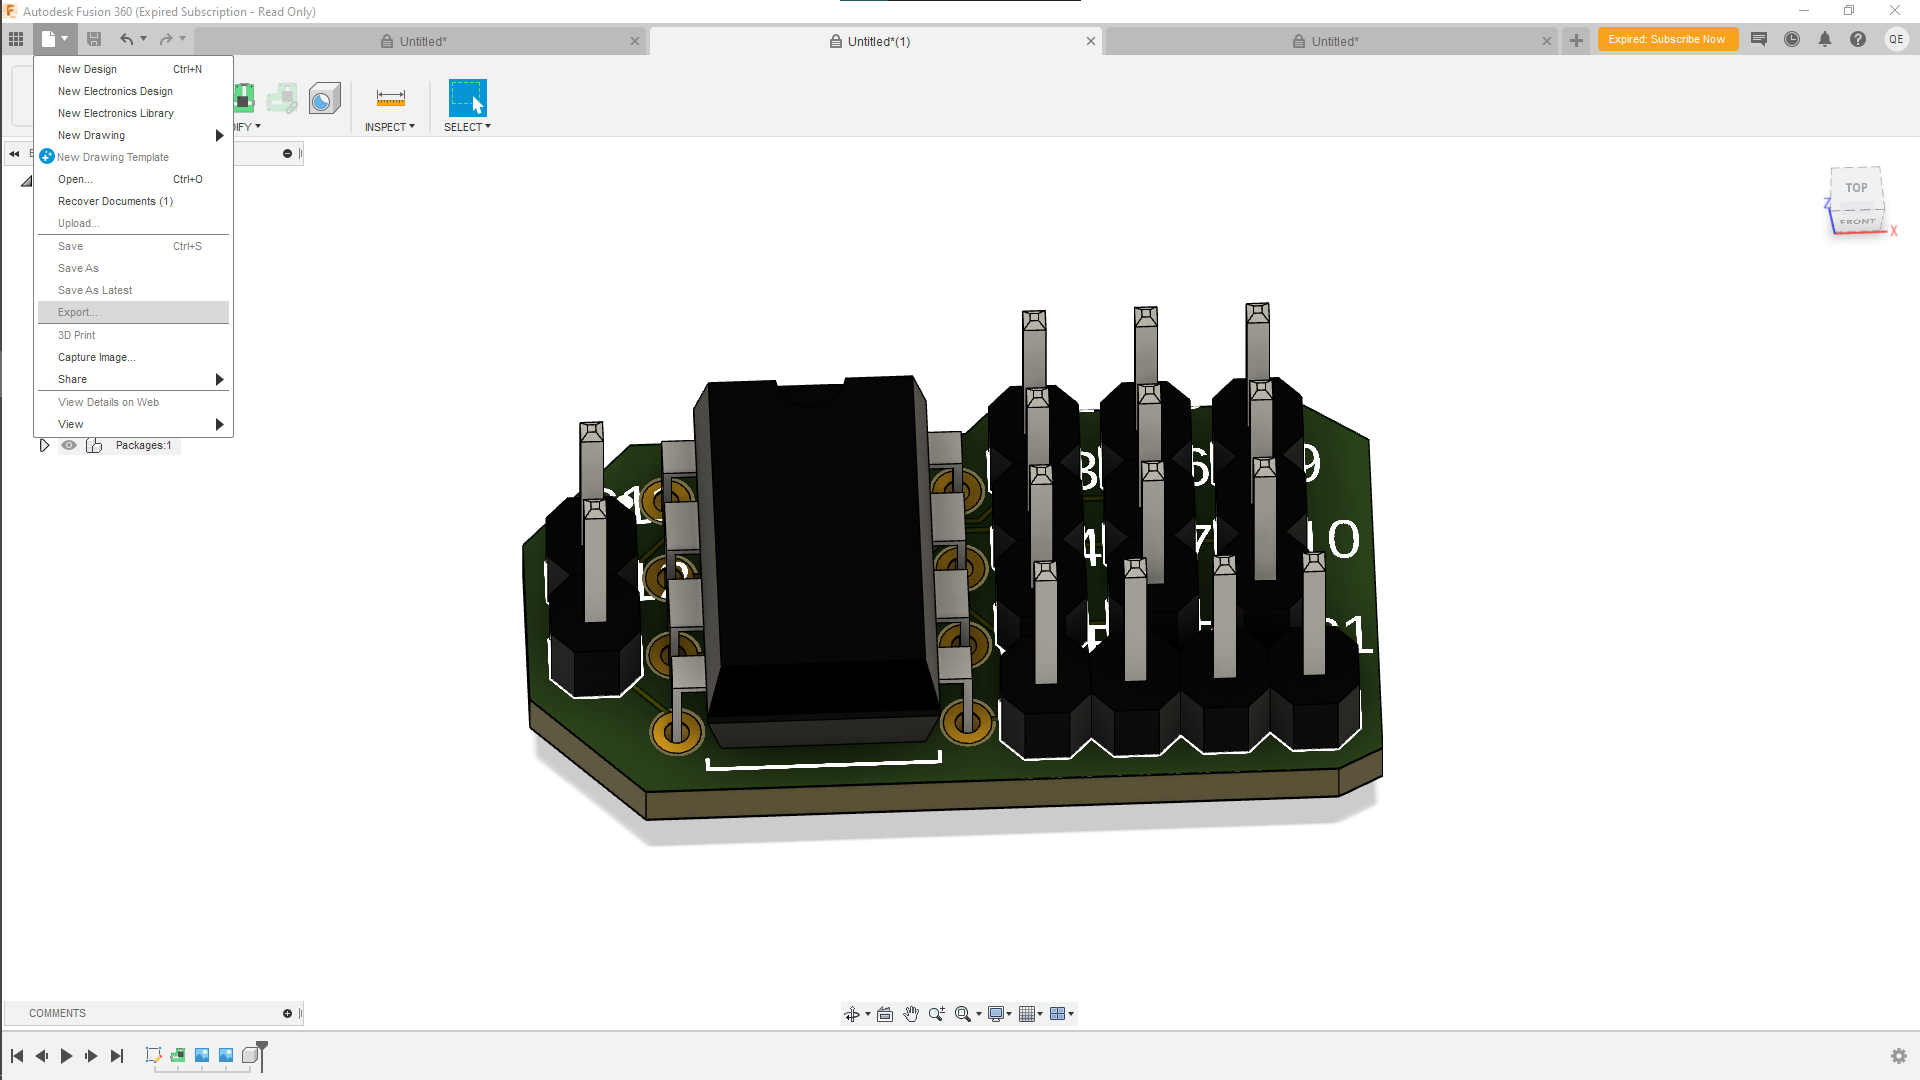1920x1080 pixels.
Task: Open Display Settings monitor dropdown
Action: click(1000, 1014)
